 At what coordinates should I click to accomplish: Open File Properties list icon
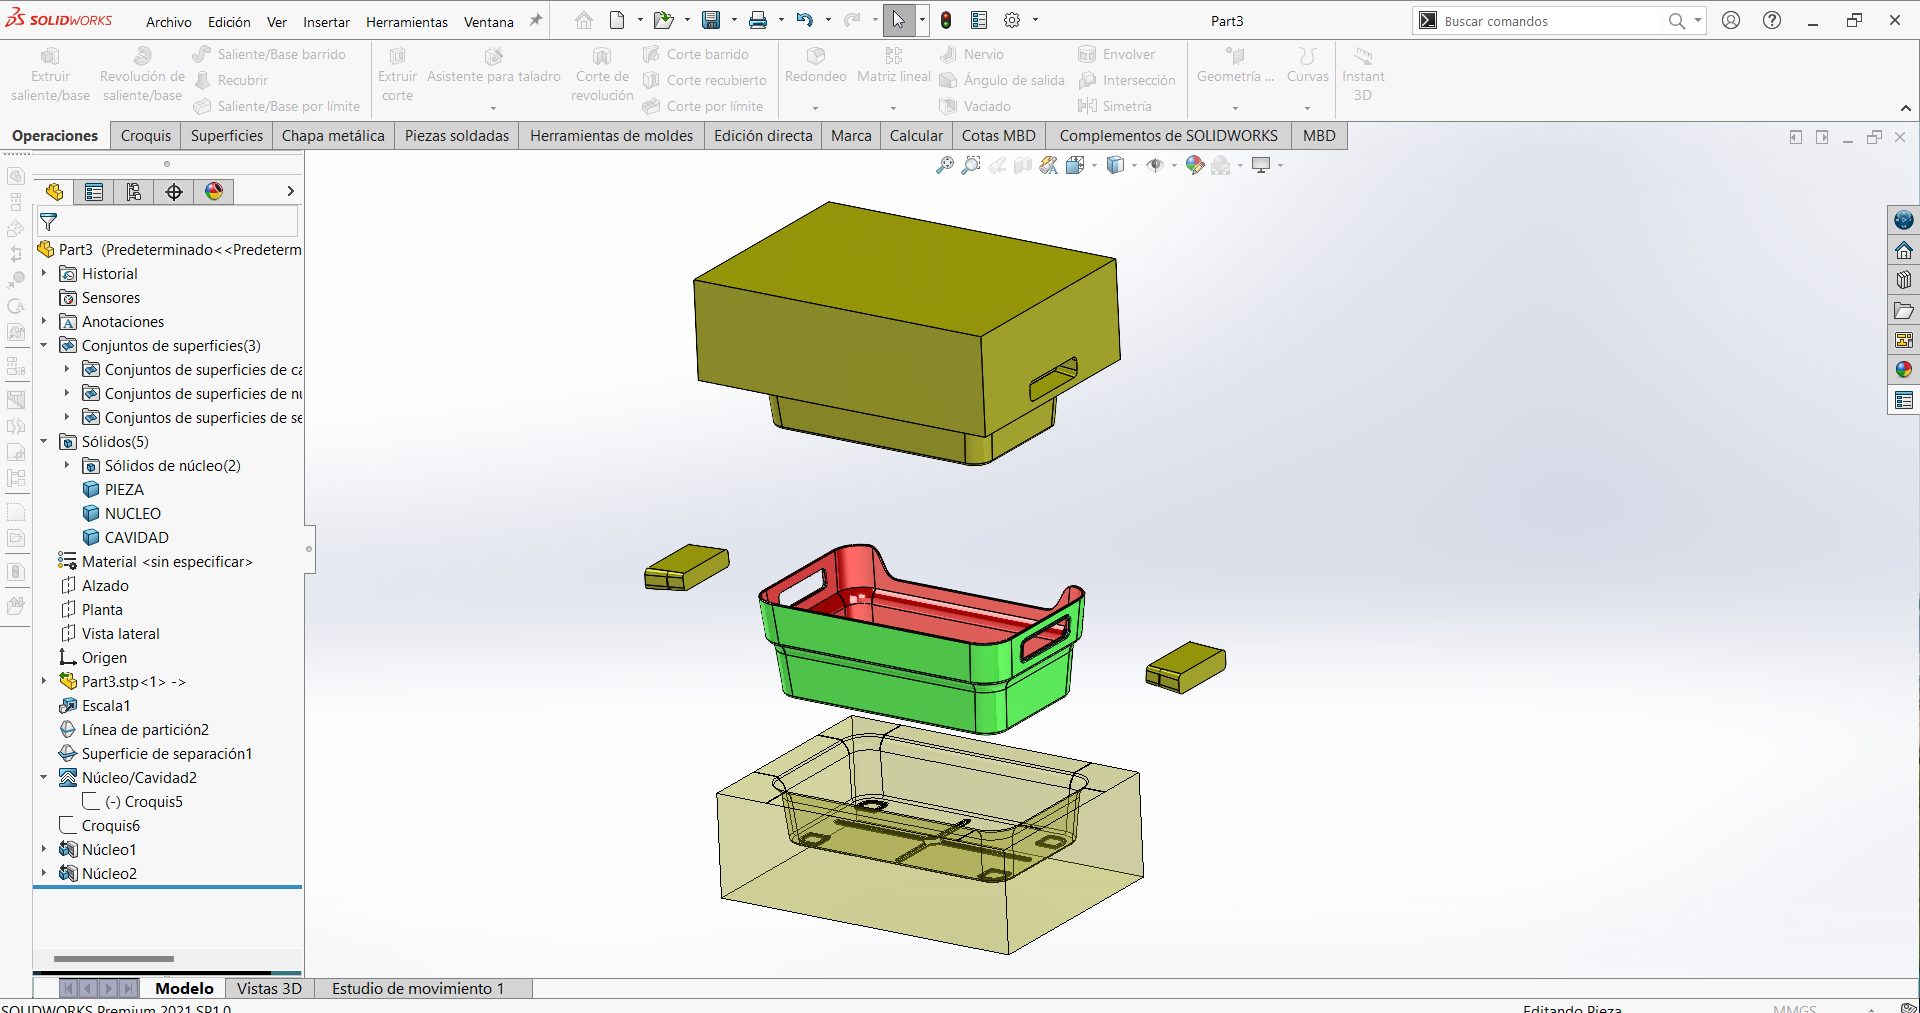click(x=979, y=20)
